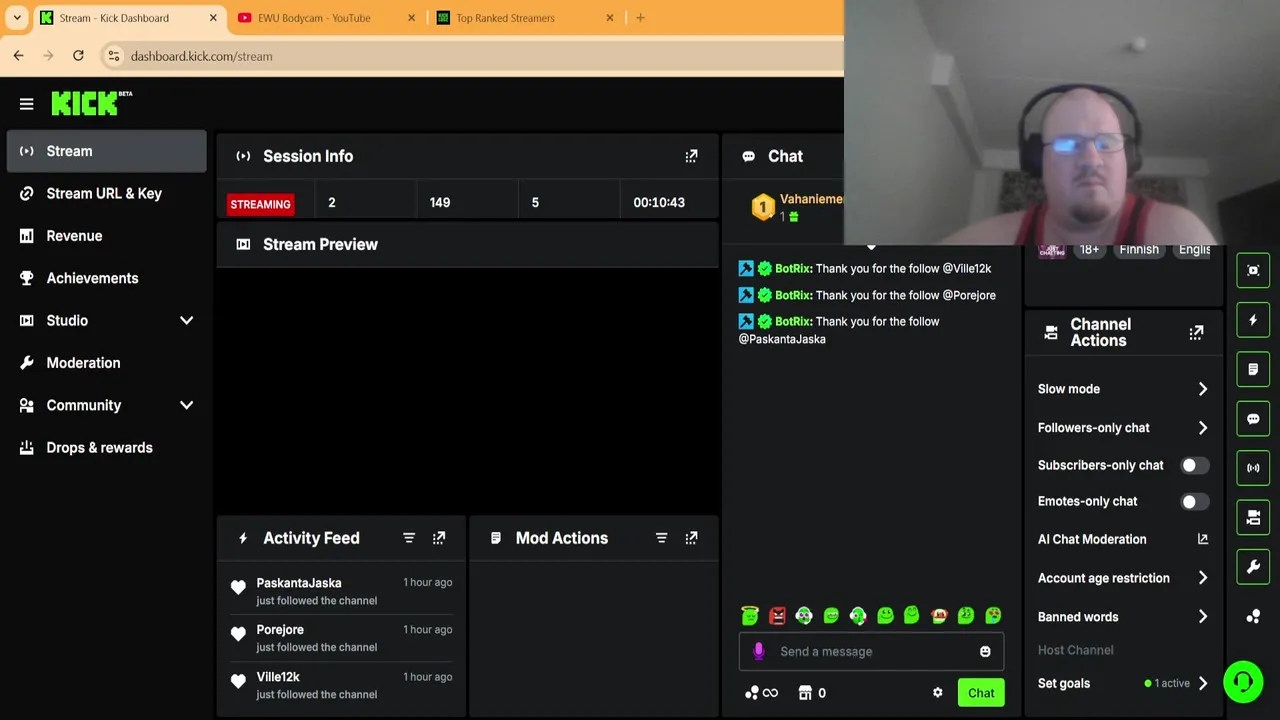Open the hamburger menu next to Kick logo

point(27,104)
